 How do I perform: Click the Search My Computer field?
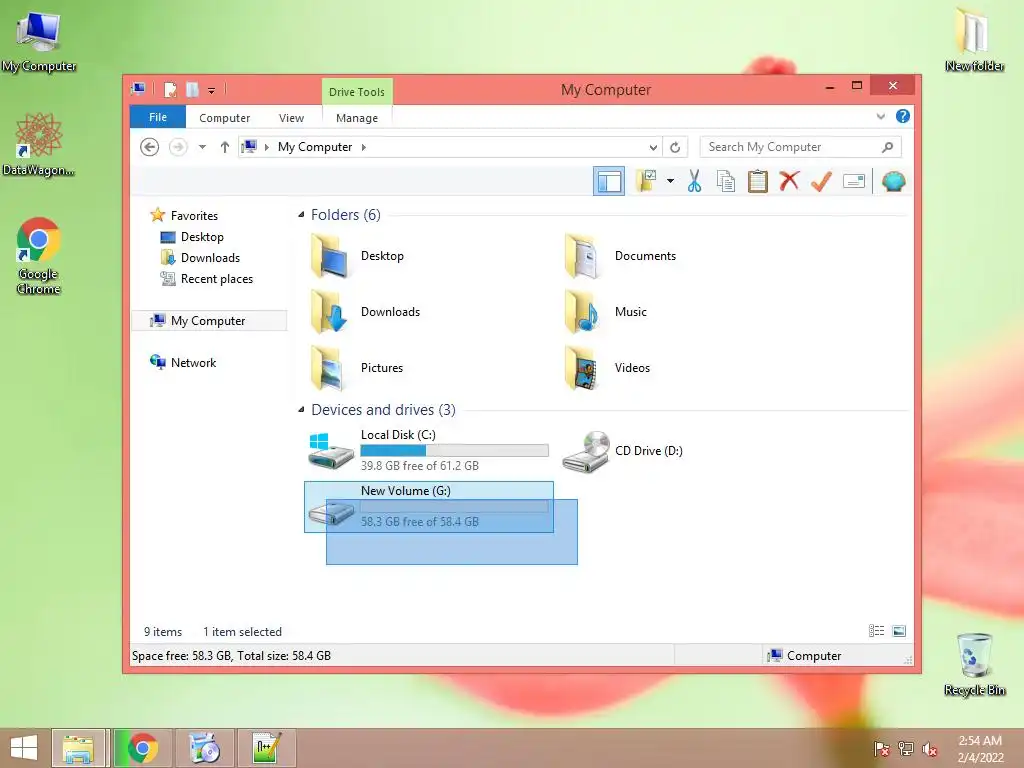tap(801, 147)
